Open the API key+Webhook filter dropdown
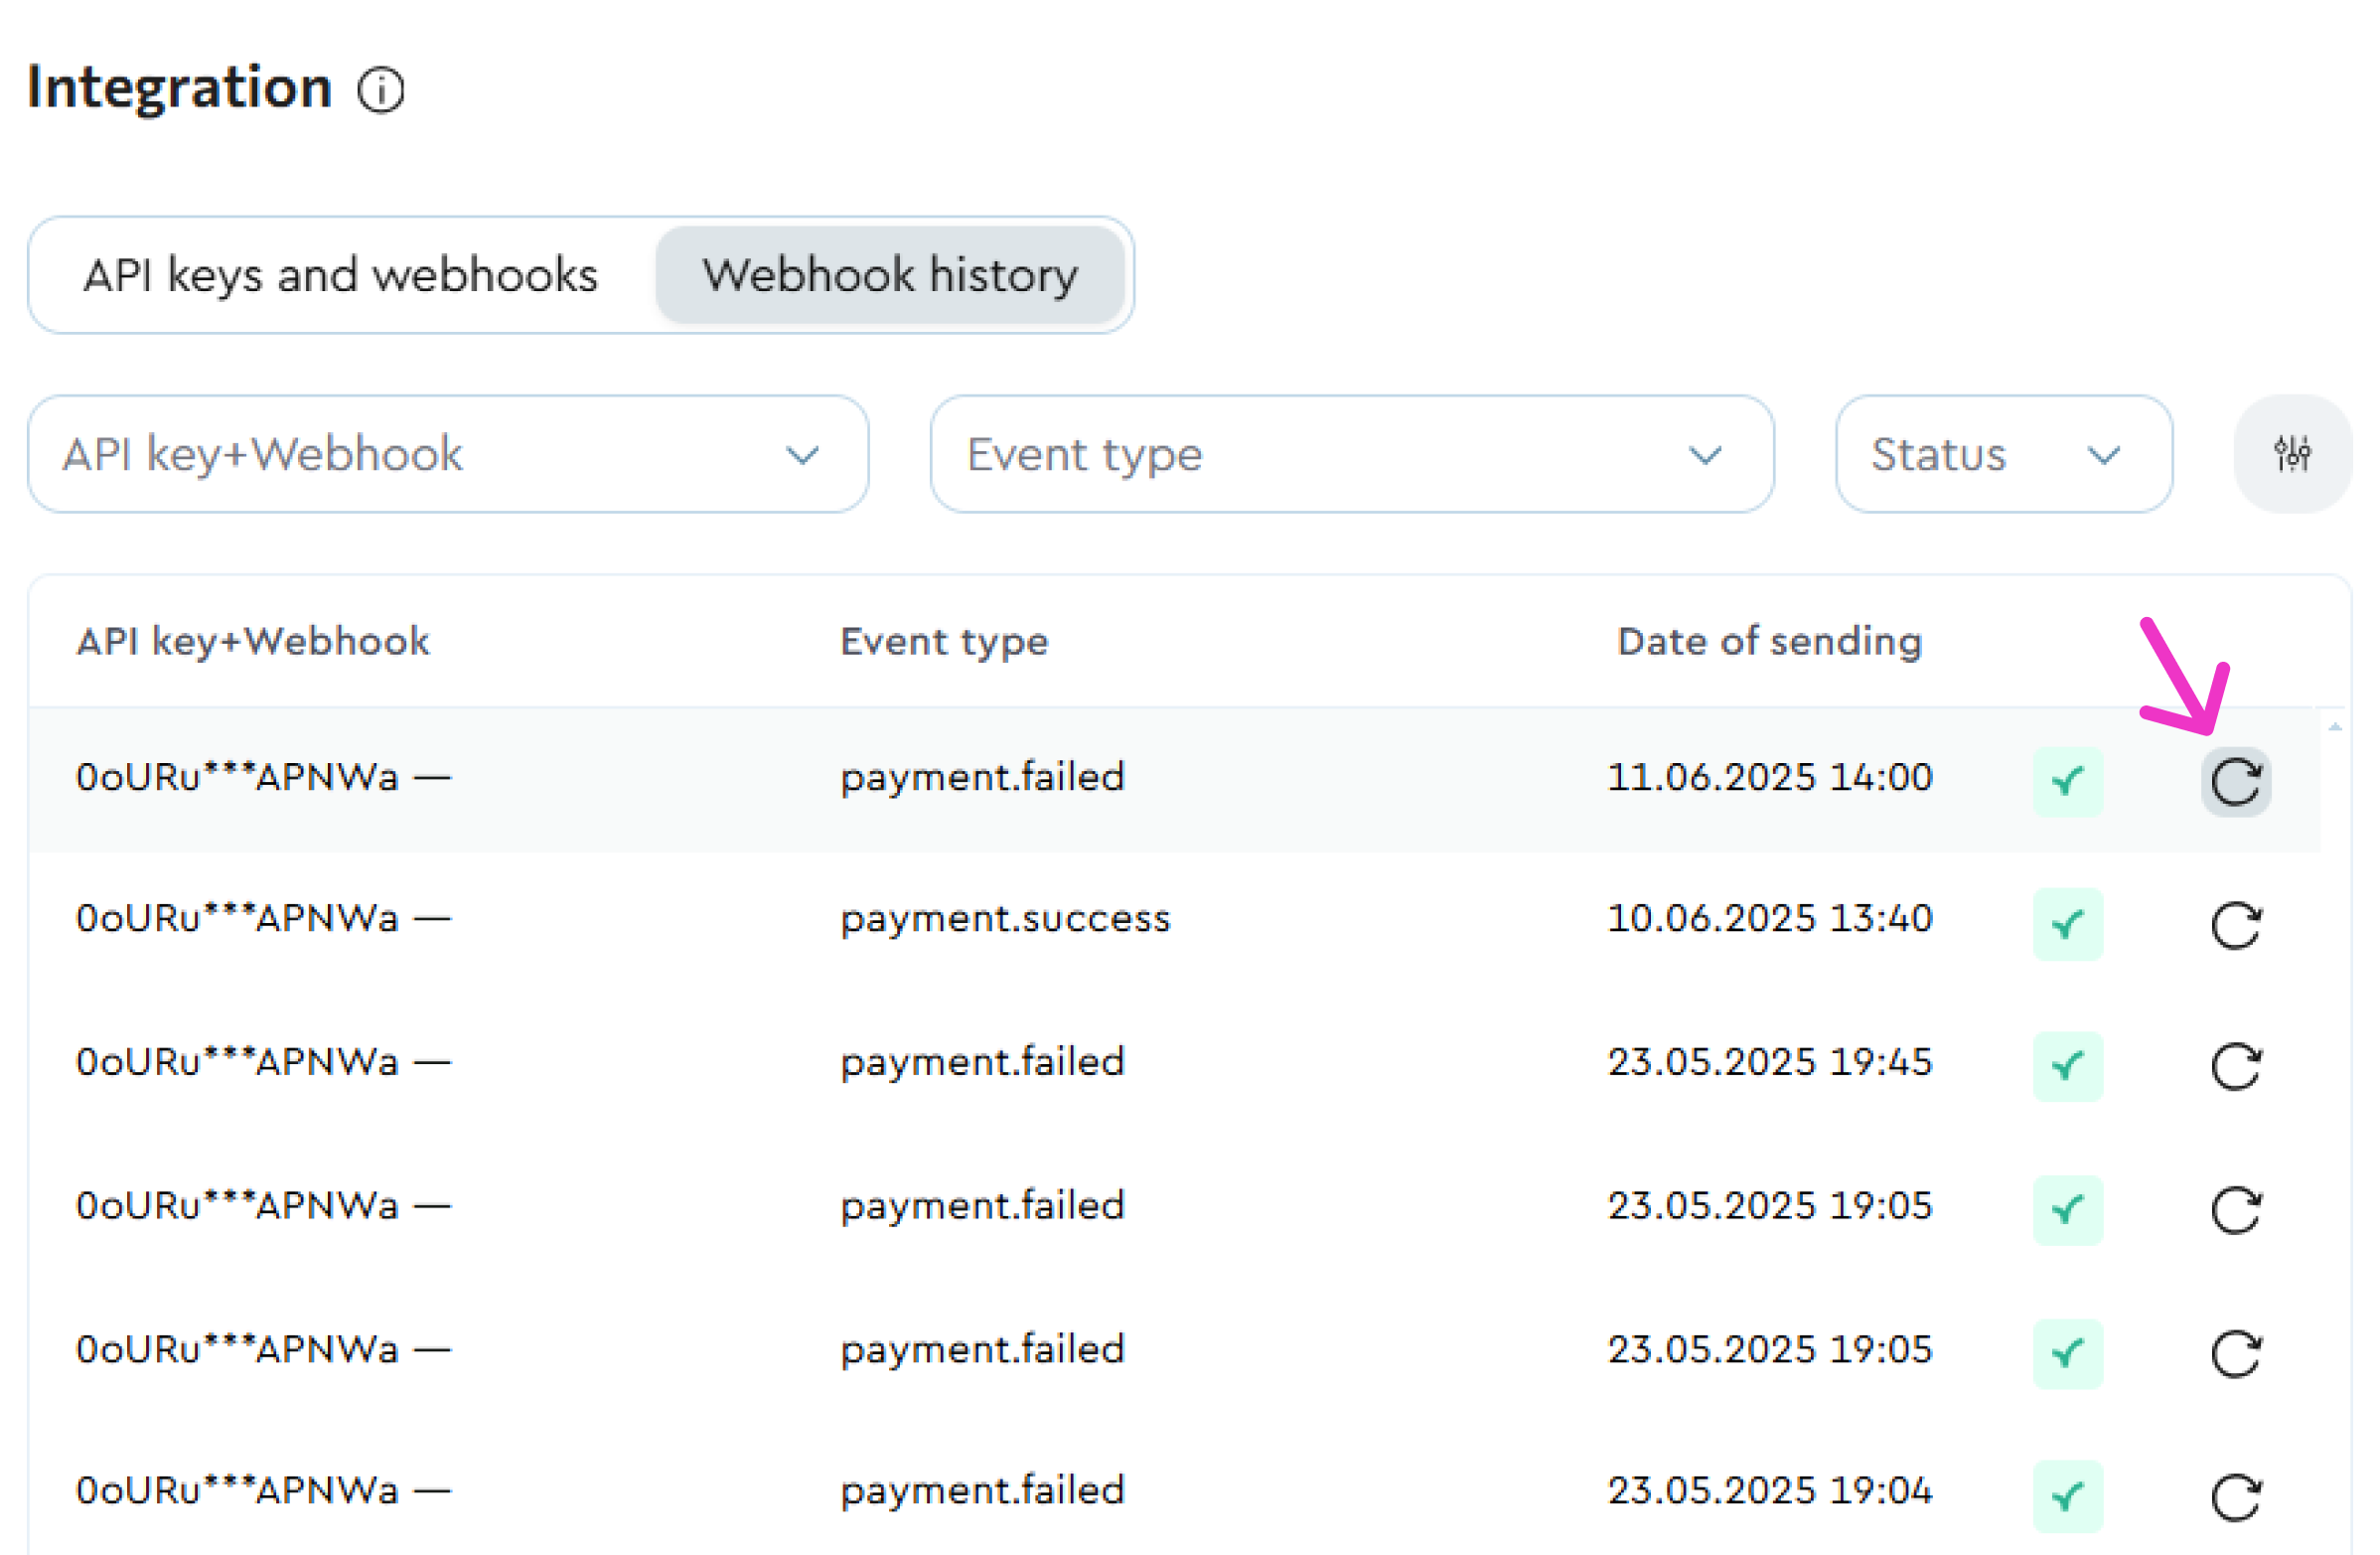2380x1555 pixels. pyautogui.click(x=447, y=454)
